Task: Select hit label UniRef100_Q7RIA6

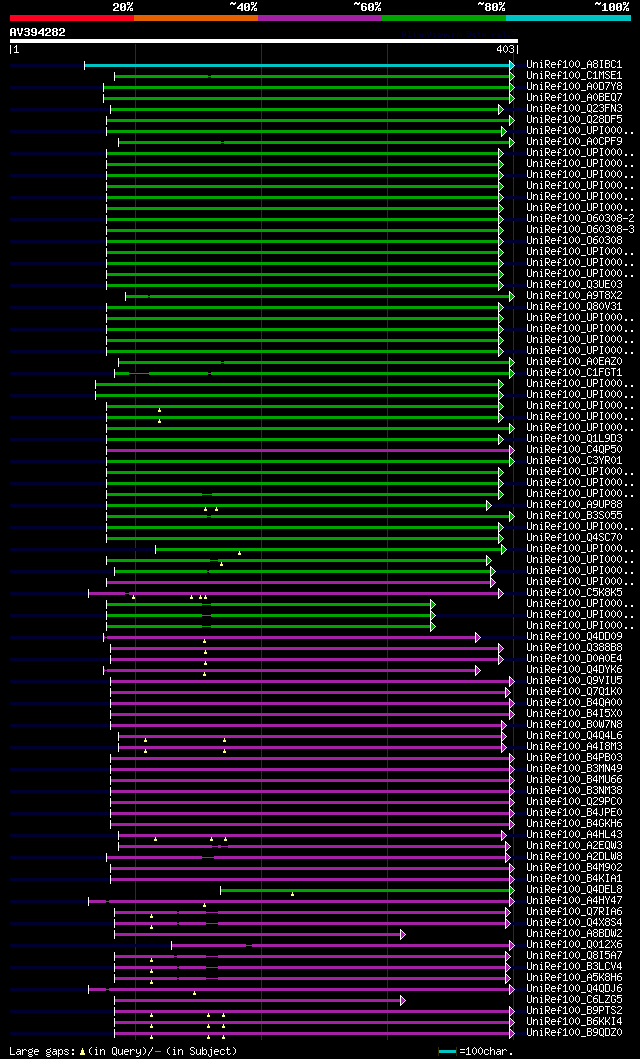Action: pyautogui.click(x=575, y=912)
